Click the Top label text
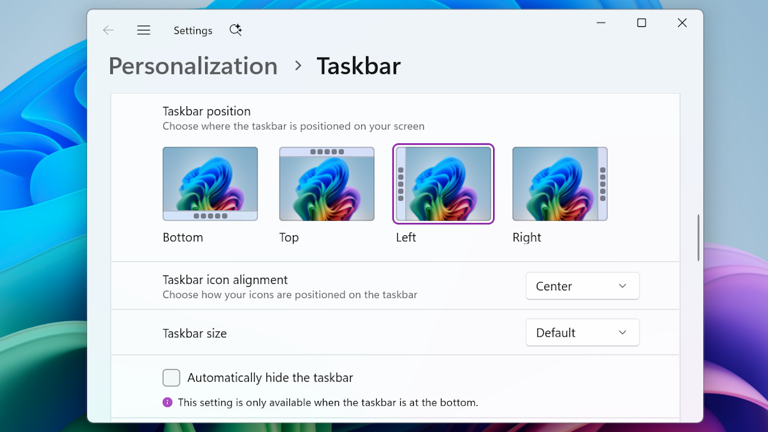This screenshot has width=768, height=432. pos(289,238)
